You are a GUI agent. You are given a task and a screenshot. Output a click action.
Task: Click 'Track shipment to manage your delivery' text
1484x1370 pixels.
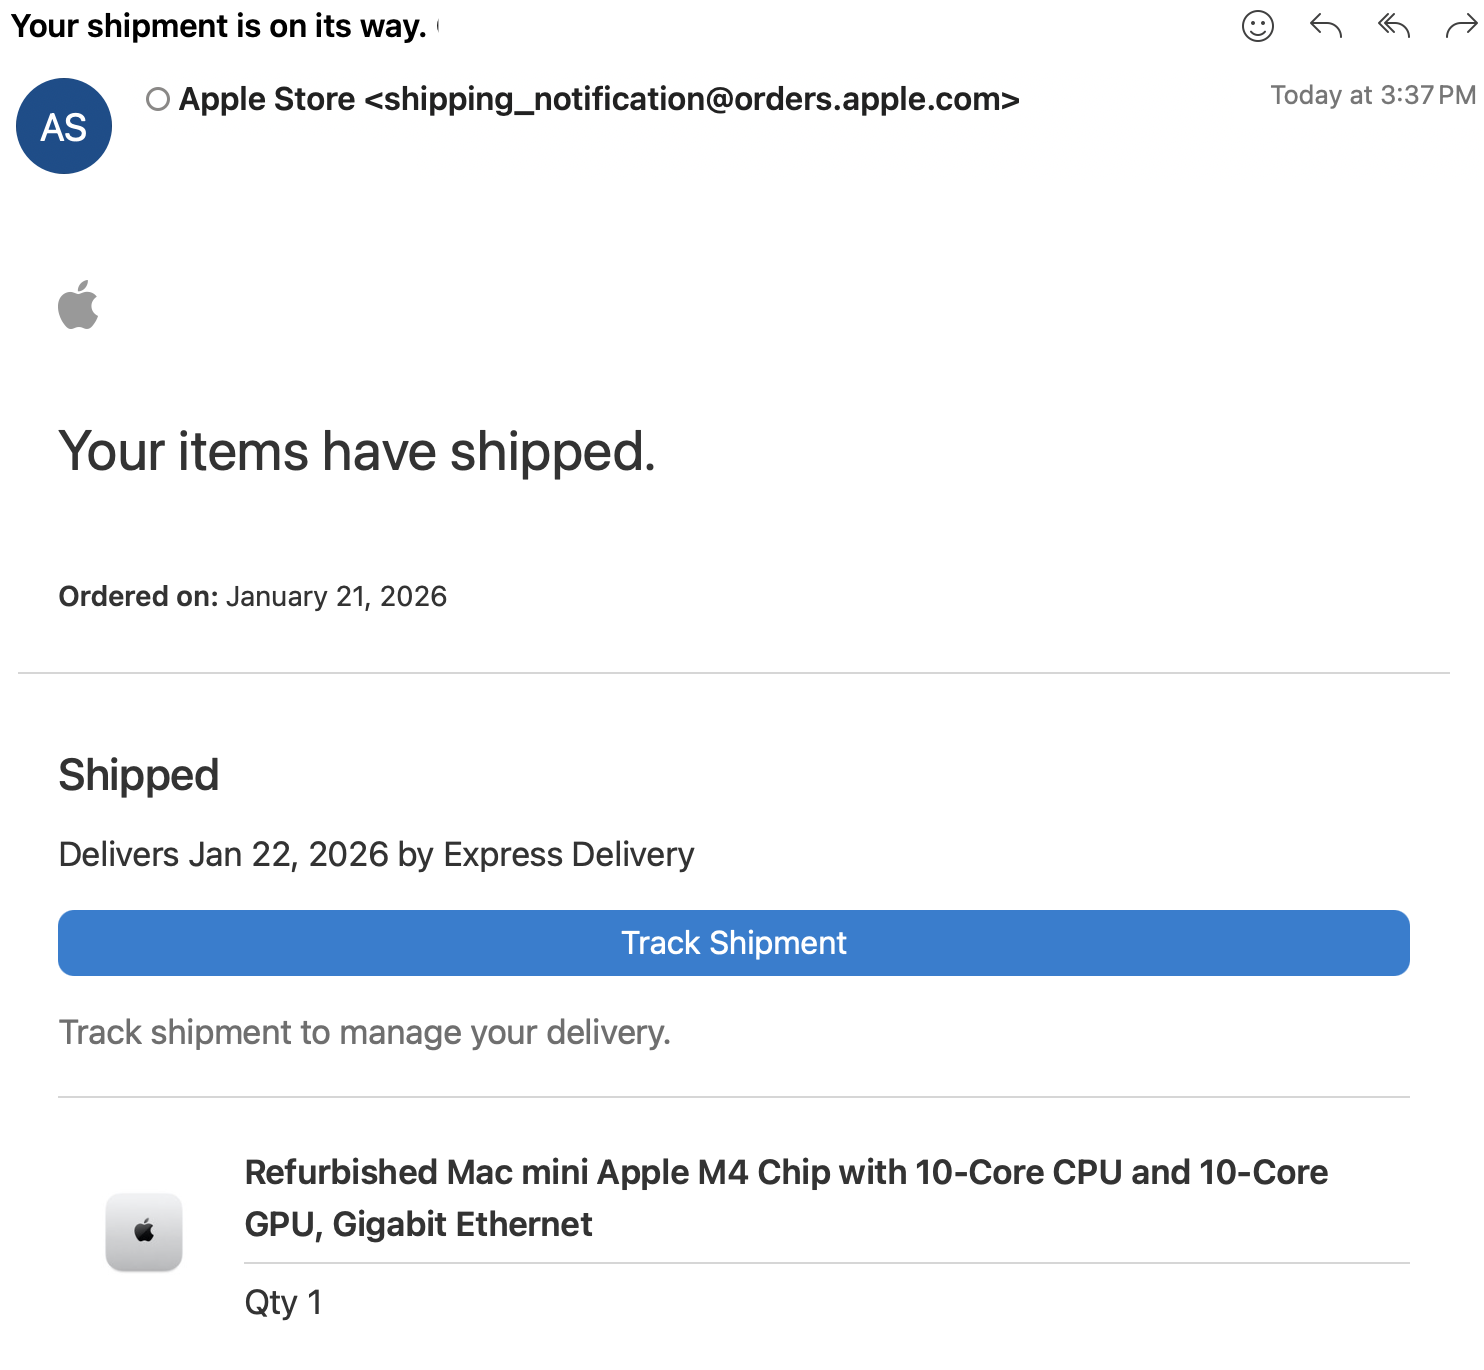(x=364, y=1032)
